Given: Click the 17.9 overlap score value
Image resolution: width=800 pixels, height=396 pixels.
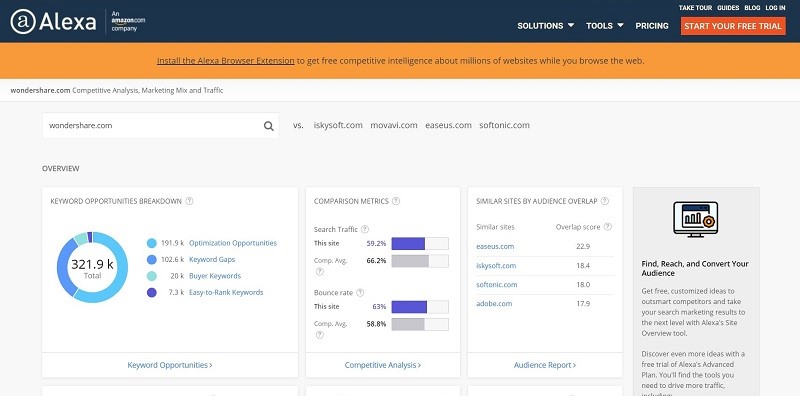Looking at the screenshot, I should coord(583,304).
